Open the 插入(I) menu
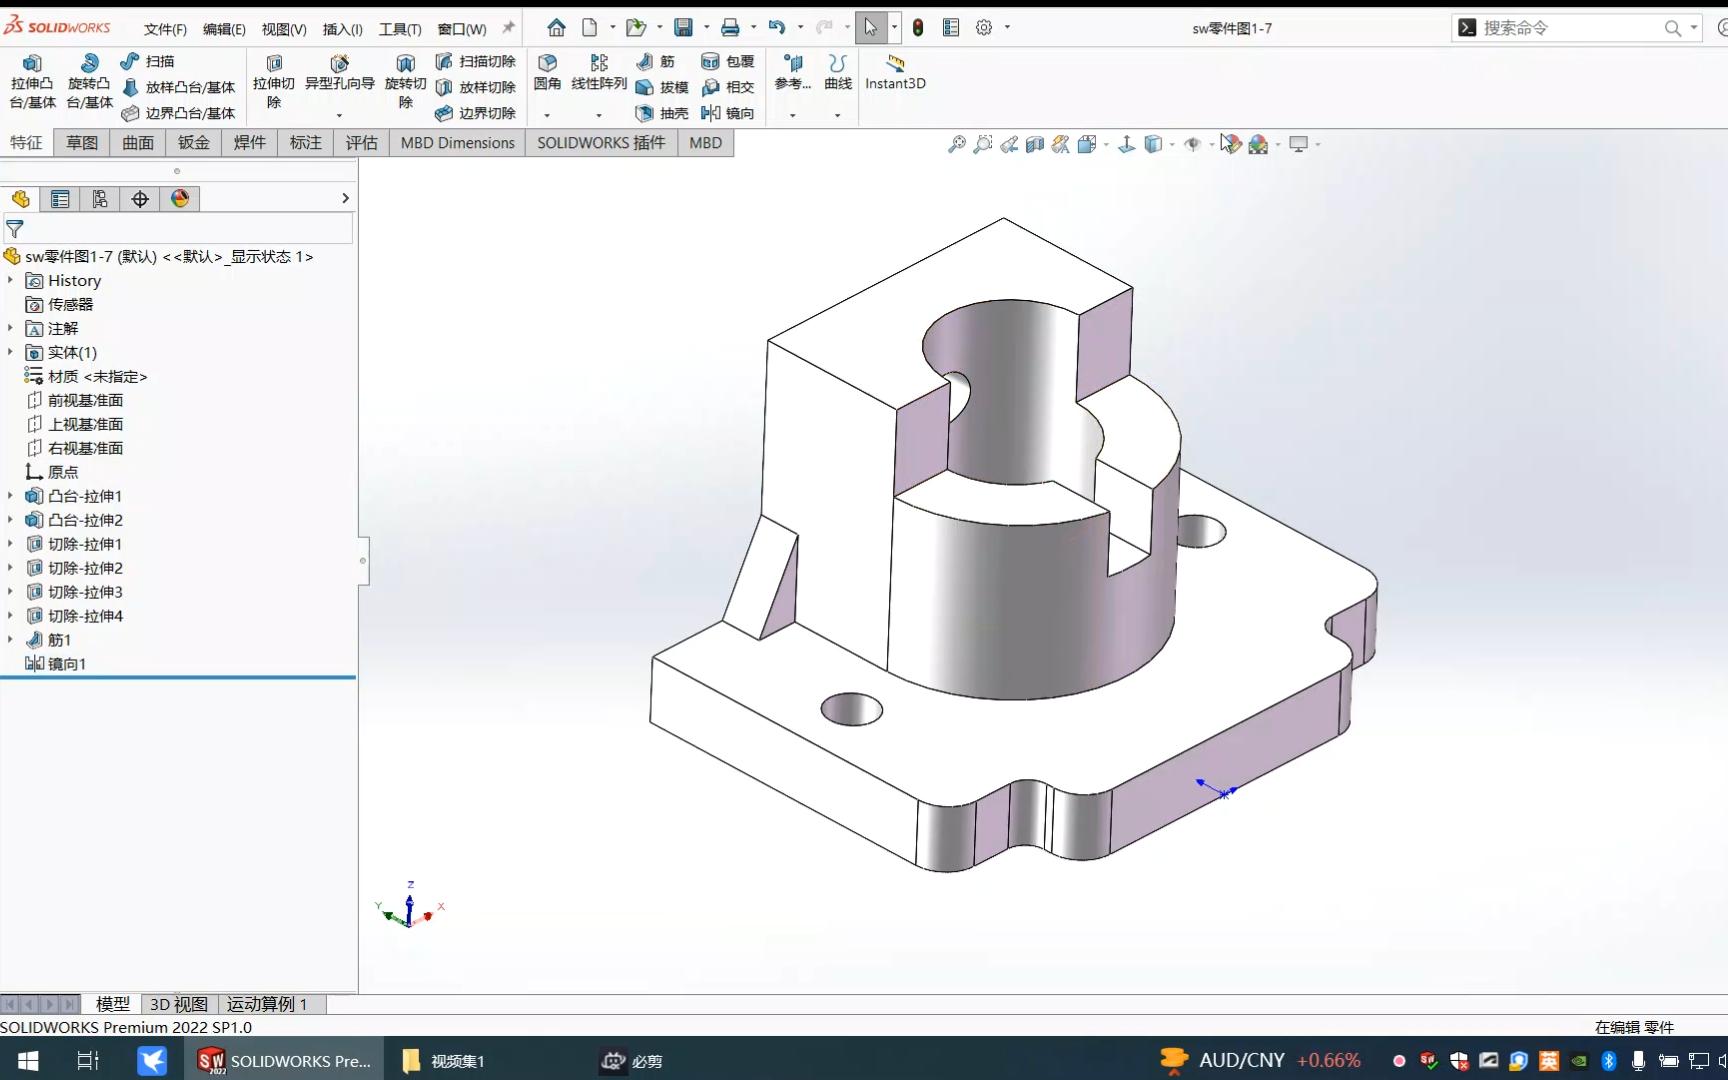The width and height of the screenshot is (1728, 1080). point(342,29)
